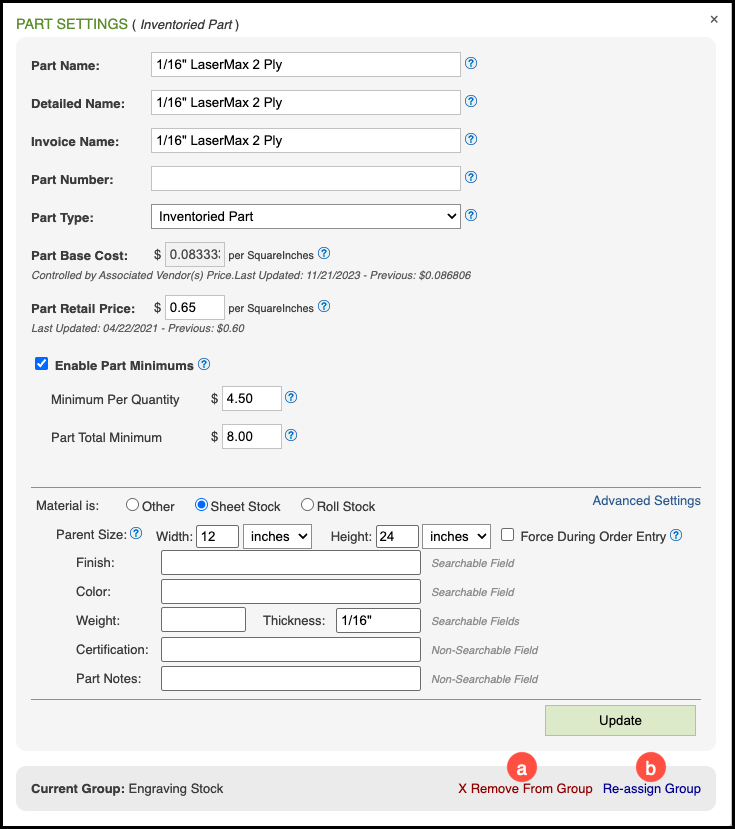Image resolution: width=735 pixels, height=829 pixels.
Task: Open help icon beside Parent Size
Action: [x=136, y=533]
